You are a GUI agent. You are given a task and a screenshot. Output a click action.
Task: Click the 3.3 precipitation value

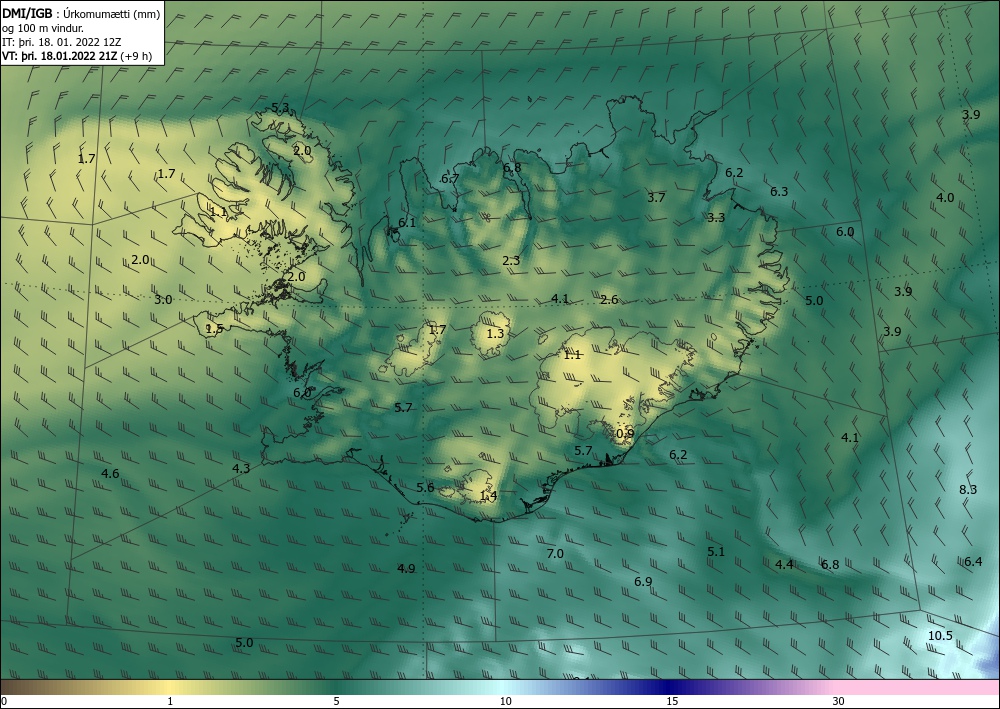pos(716,217)
